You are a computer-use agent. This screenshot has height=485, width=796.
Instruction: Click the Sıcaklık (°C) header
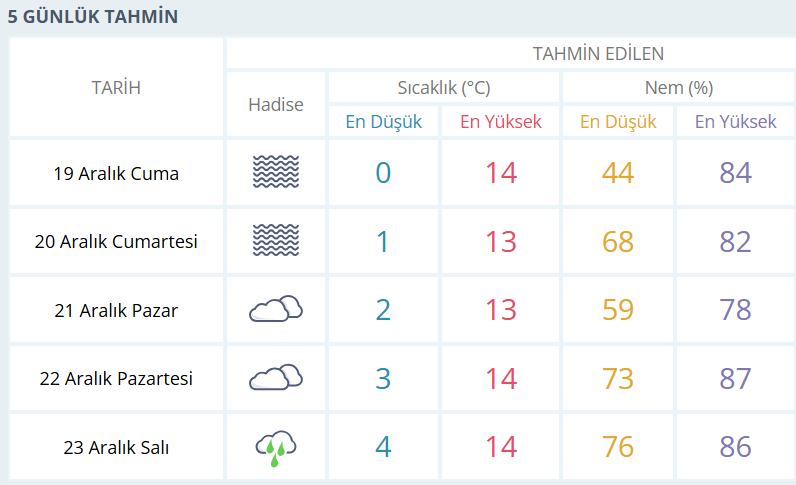(x=443, y=87)
